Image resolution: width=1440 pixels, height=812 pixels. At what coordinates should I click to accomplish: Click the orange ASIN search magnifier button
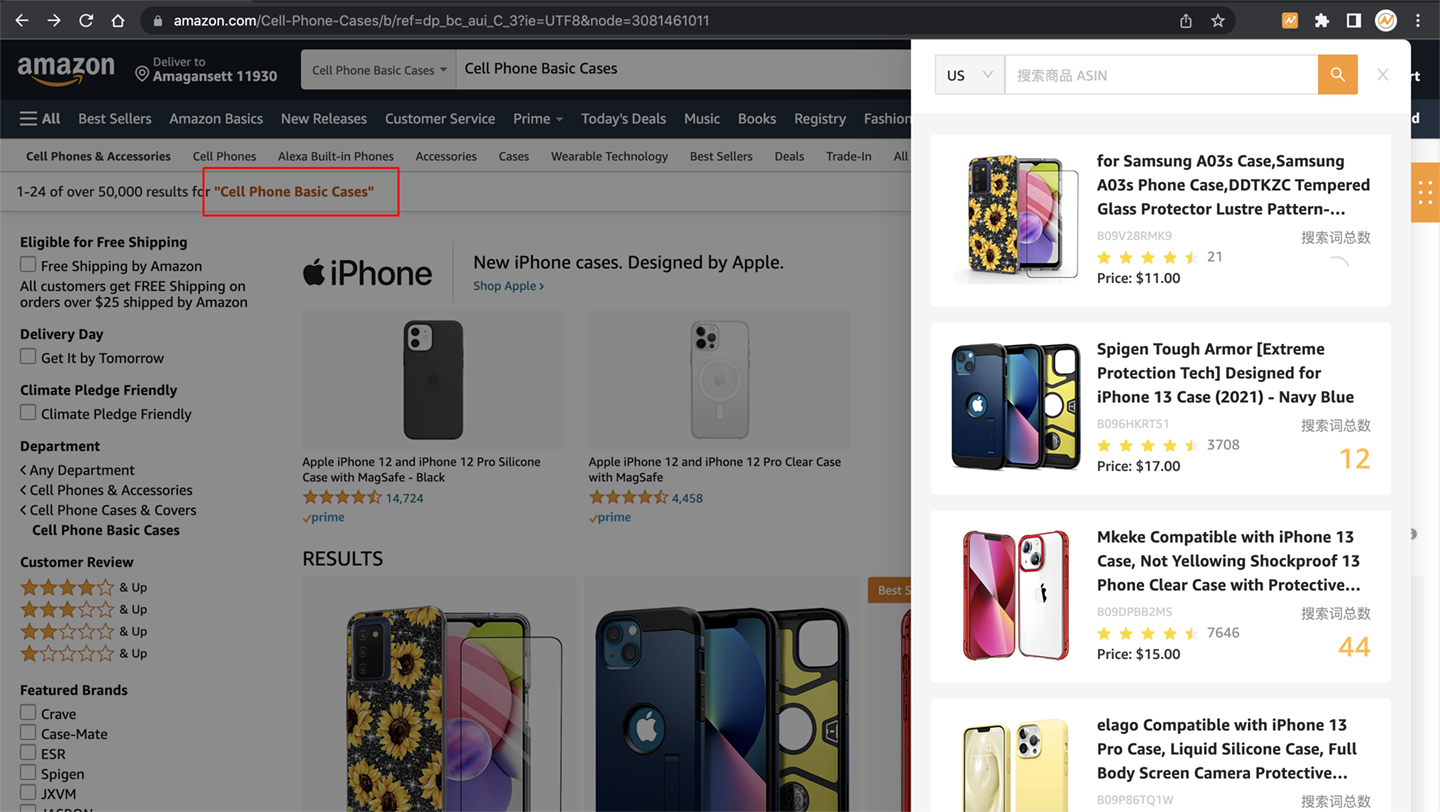1337,75
